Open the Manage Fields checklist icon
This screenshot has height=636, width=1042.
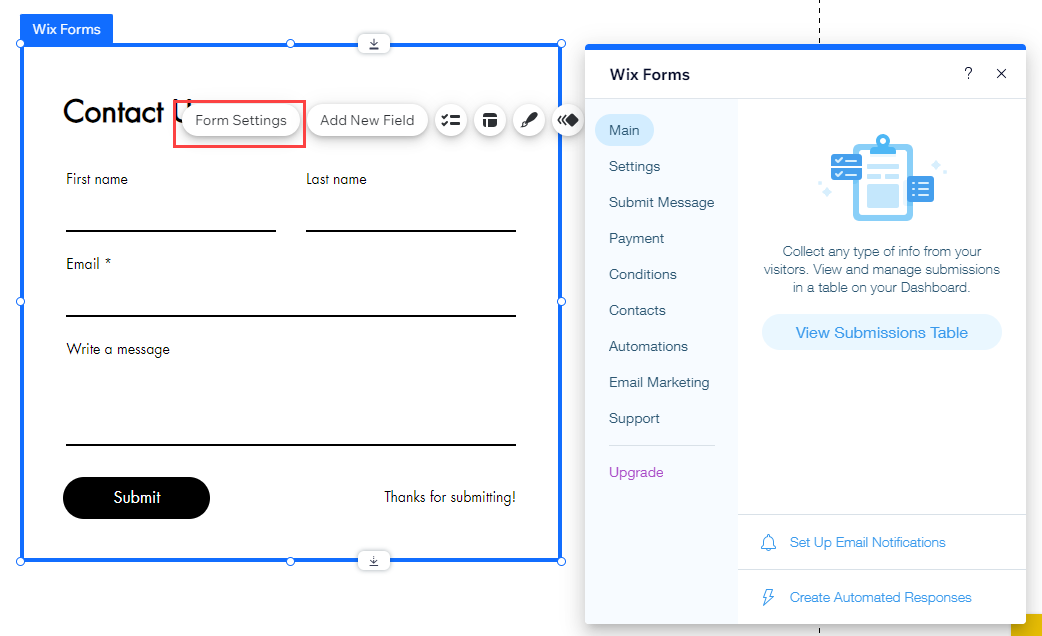click(x=451, y=120)
